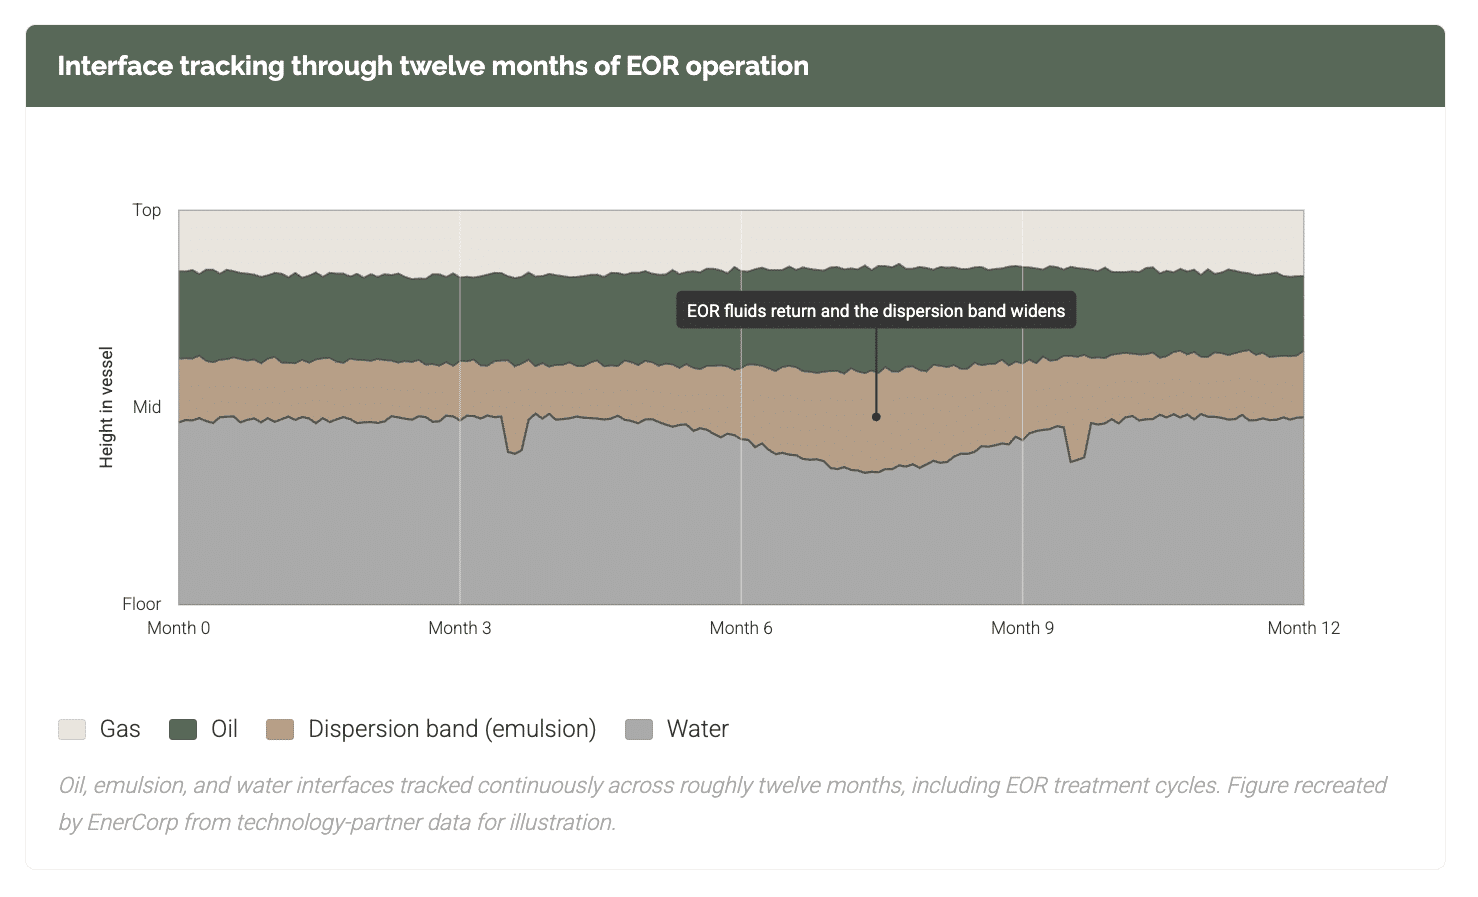
Task: Click the Interface tracking chart title
Action: click(433, 66)
